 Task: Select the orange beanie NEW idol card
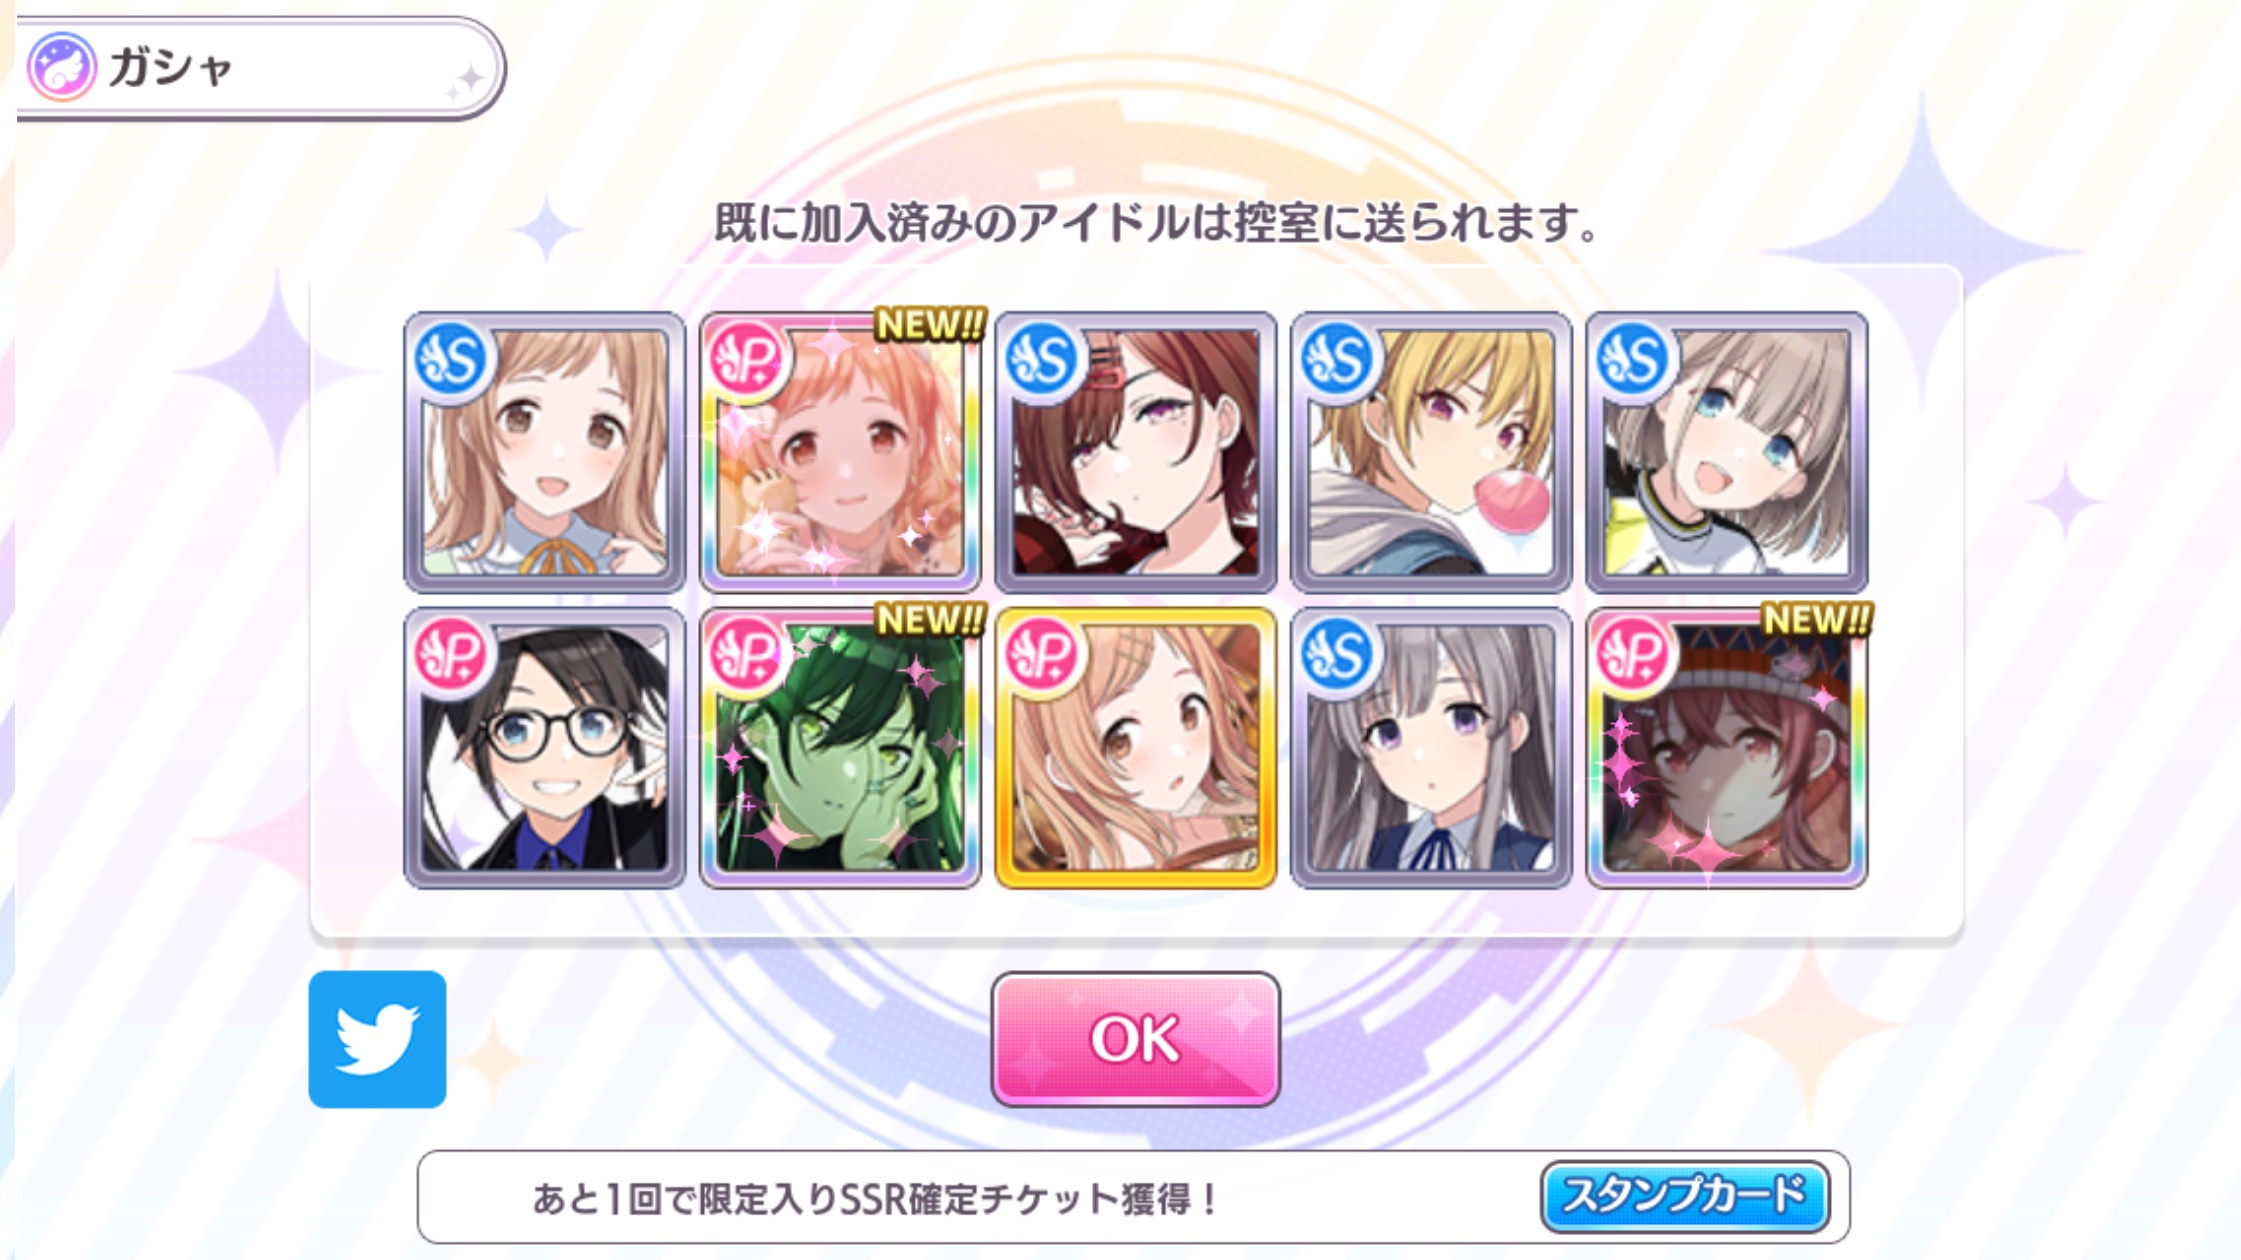(1727, 748)
